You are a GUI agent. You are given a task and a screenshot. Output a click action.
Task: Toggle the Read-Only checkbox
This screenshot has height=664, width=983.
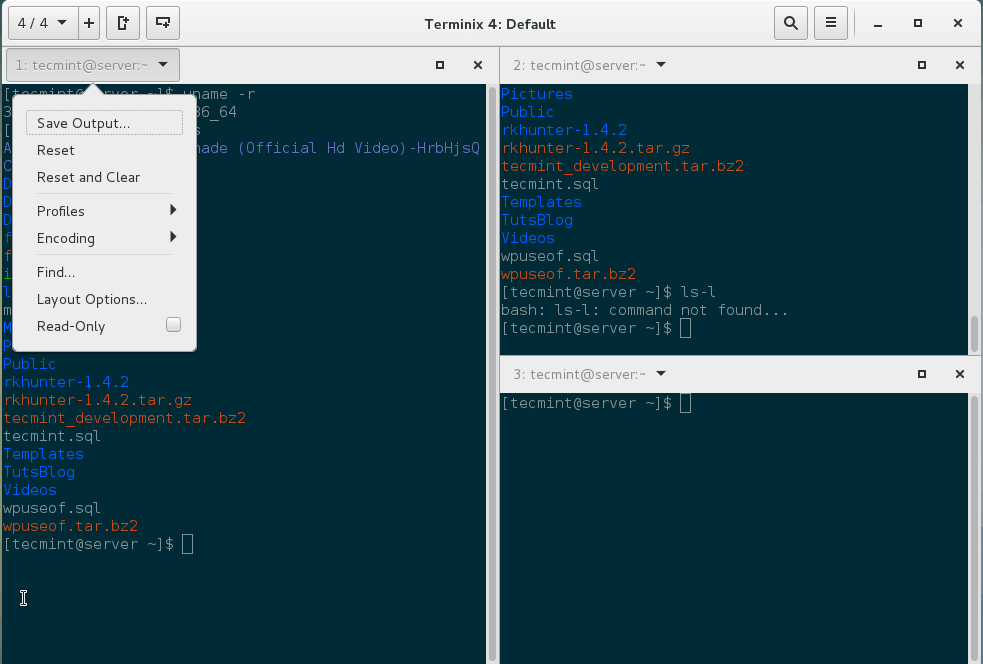(173, 325)
